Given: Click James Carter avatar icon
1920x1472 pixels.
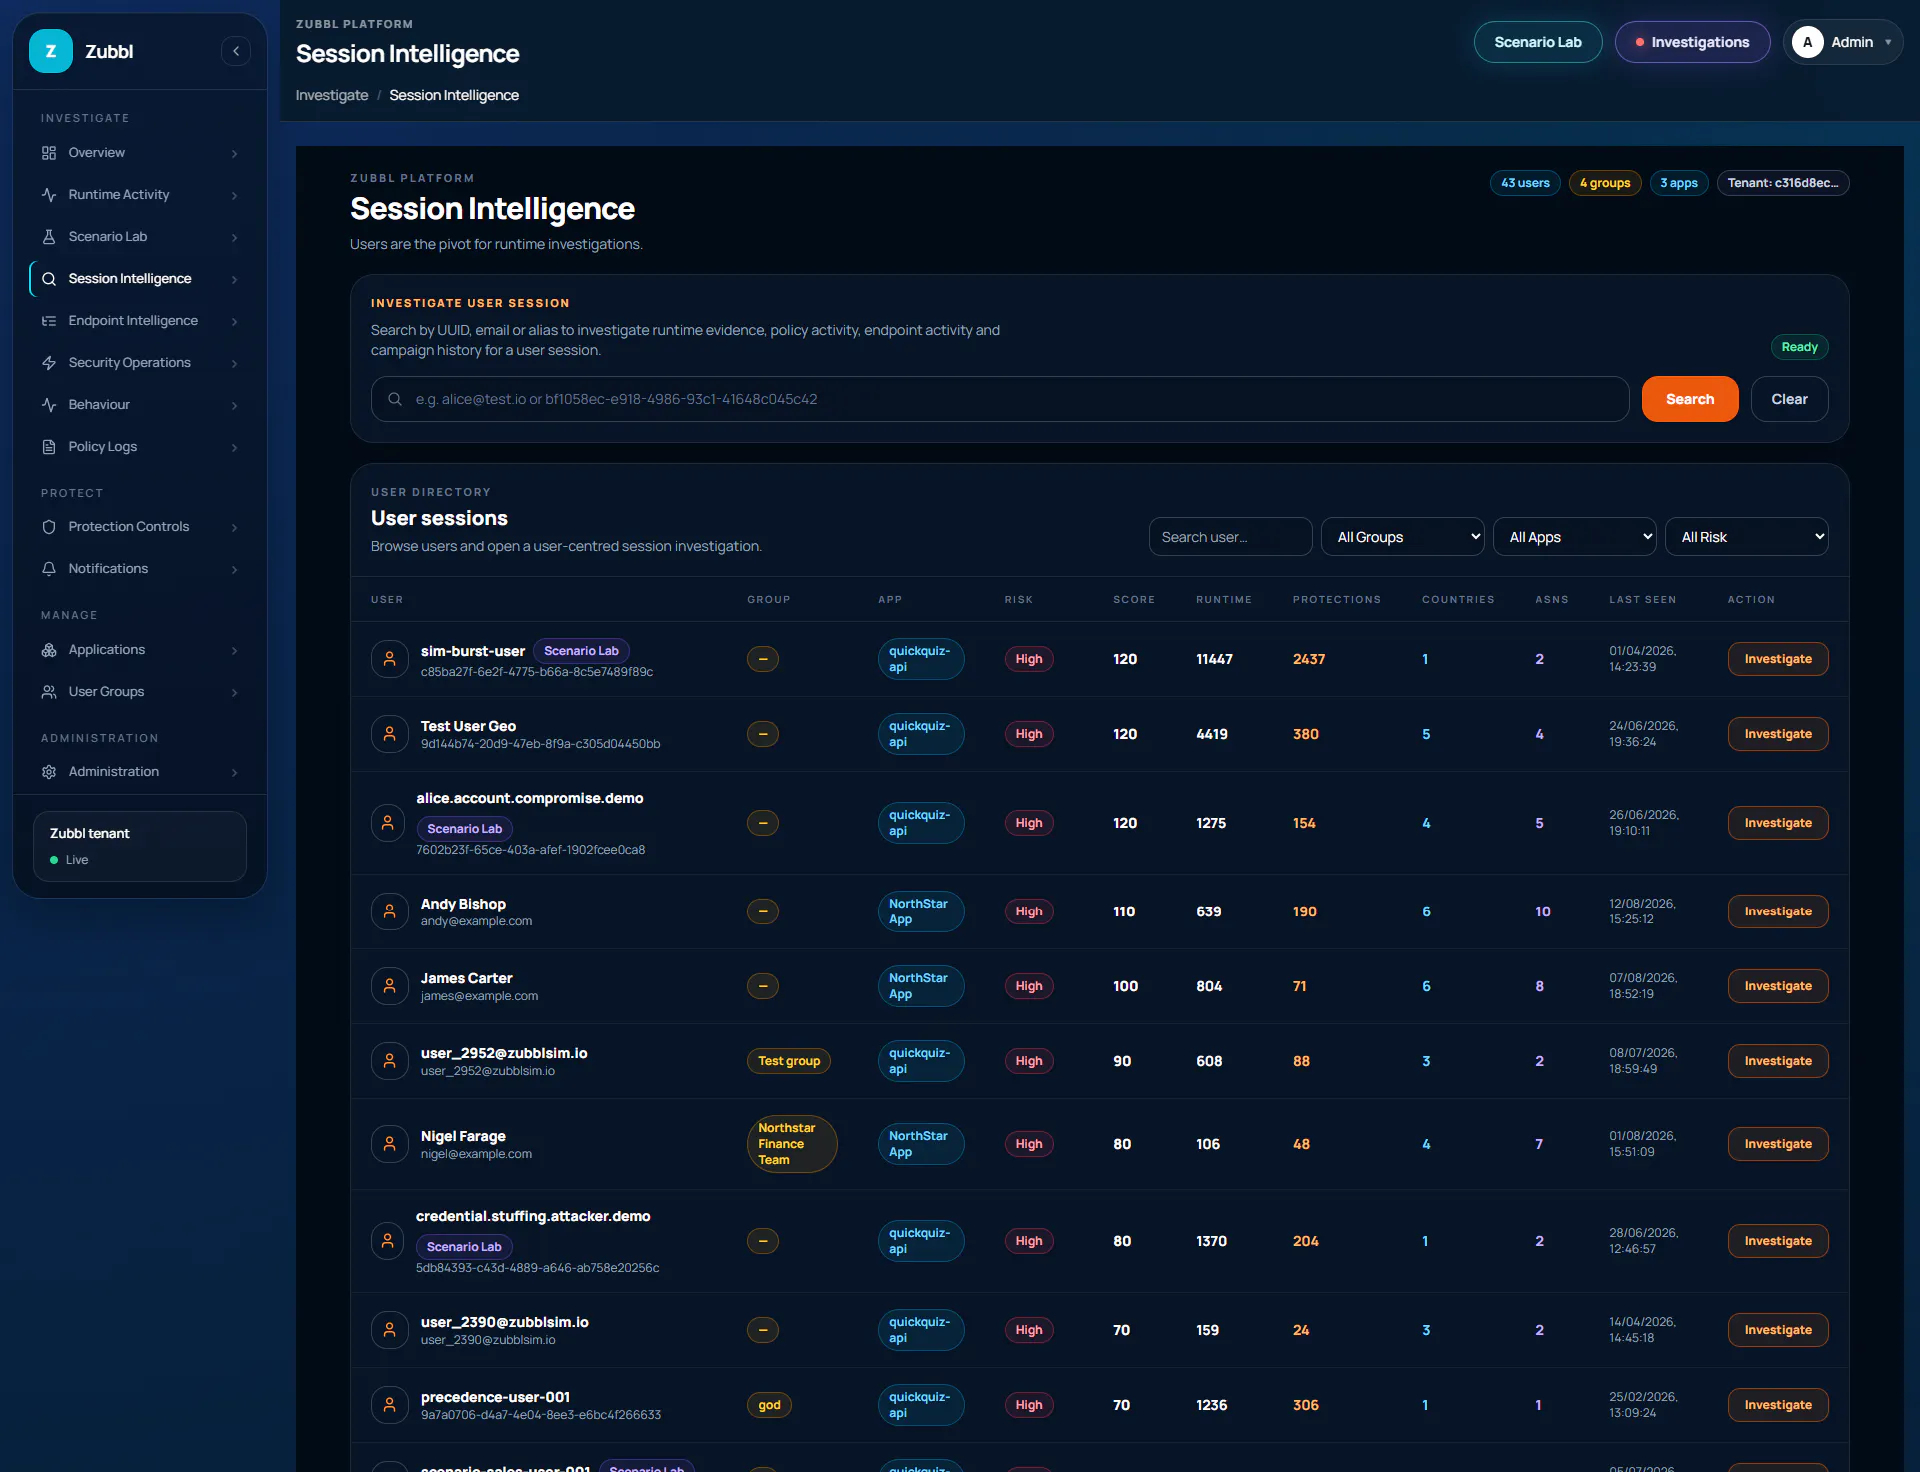Looking at the screenshot, I should 390,986.
